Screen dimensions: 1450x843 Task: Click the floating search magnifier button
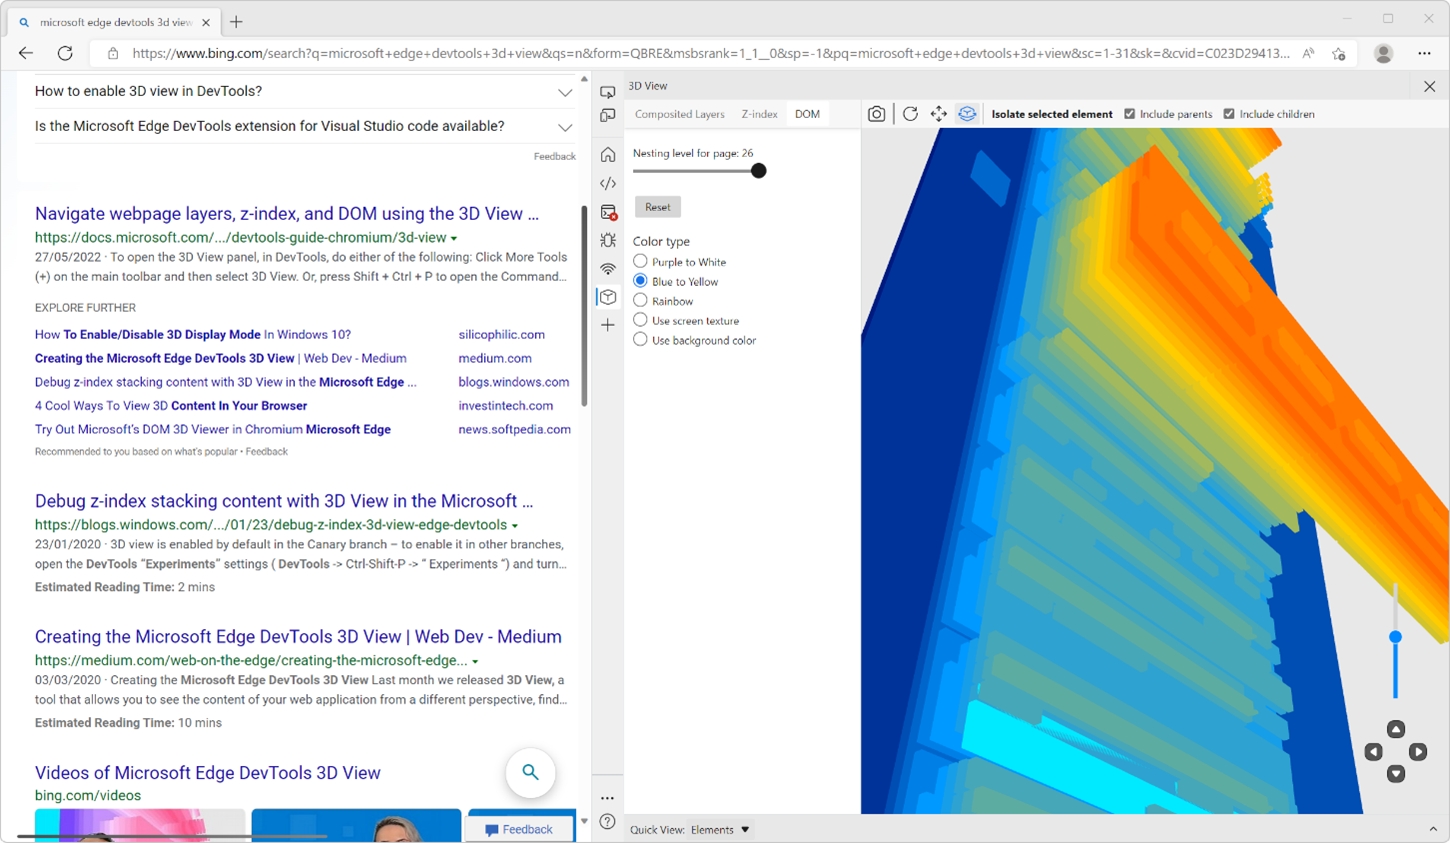[x=531, y=772]
